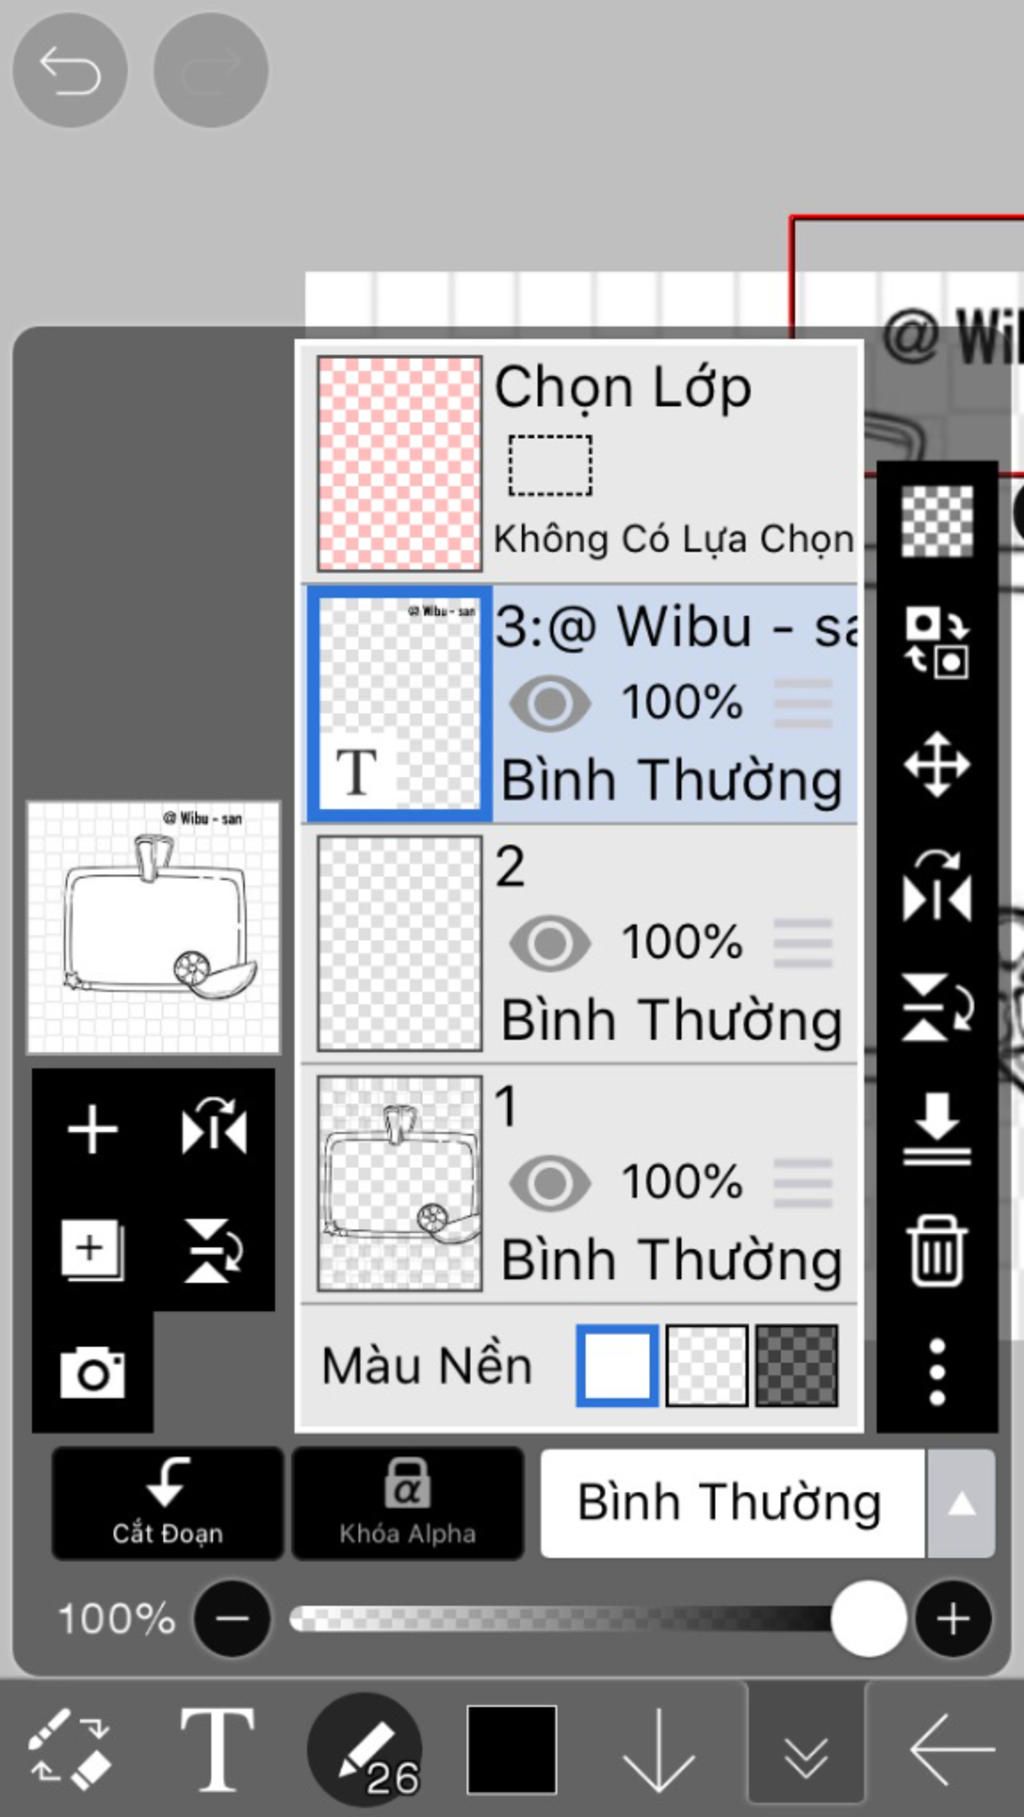Tap the undo arrow button
Image resolution: width=1024 pixels, height=1817 pixels.
click(69, 70)
